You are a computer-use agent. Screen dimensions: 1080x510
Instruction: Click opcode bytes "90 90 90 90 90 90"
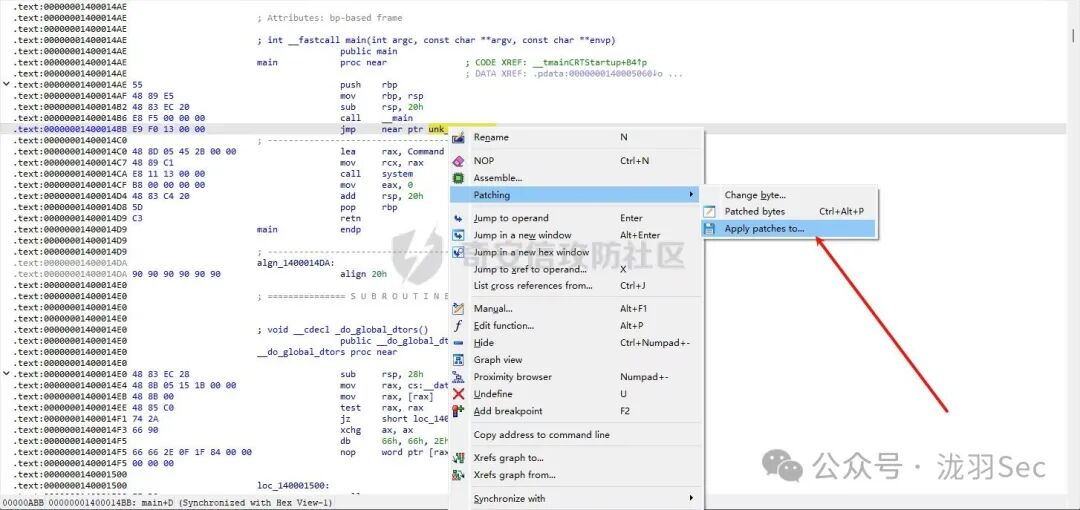click(176, 274)
